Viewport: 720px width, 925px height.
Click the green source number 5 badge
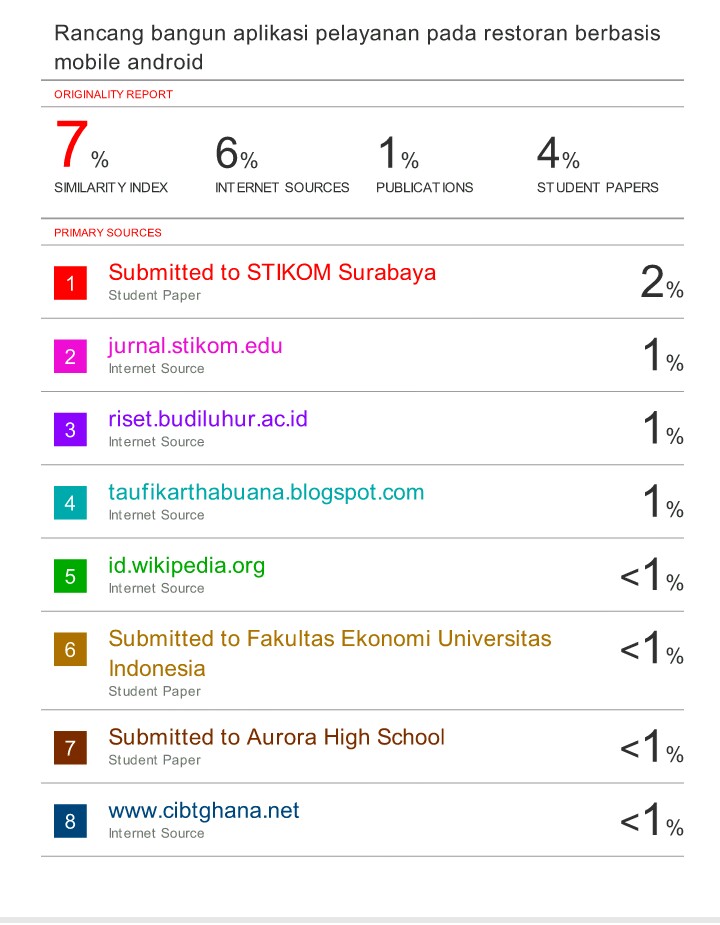70,576
